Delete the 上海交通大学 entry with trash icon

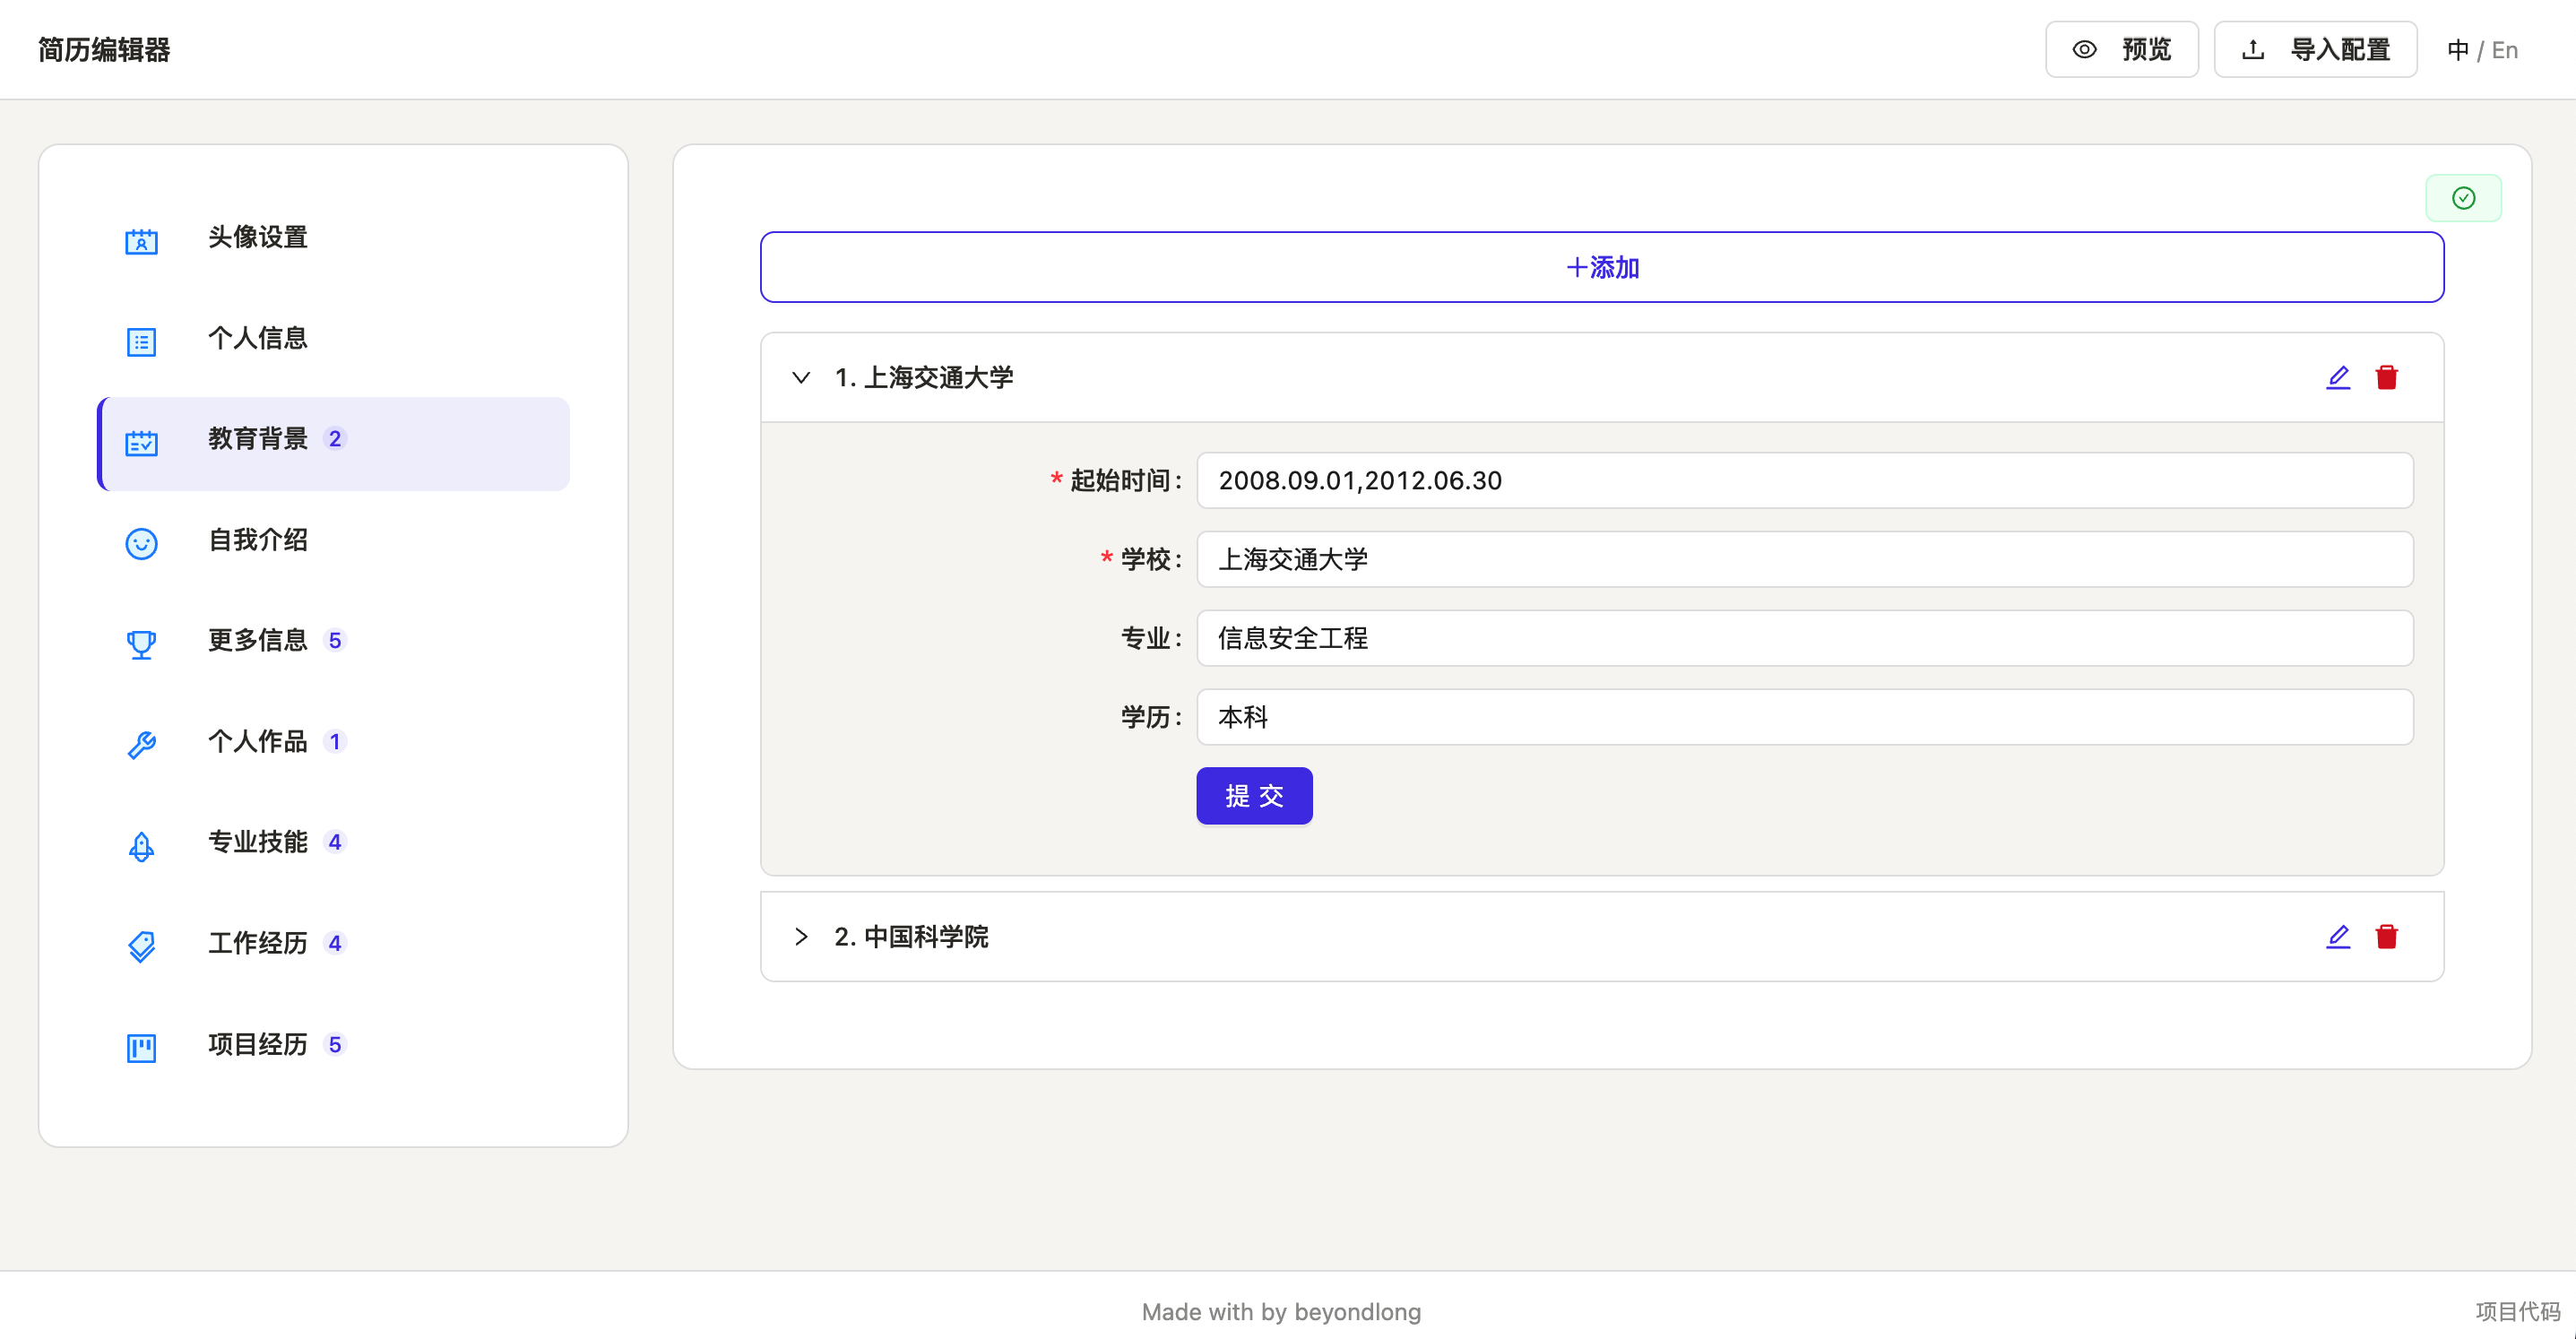pyautogui.click(x=2387, y=377)
